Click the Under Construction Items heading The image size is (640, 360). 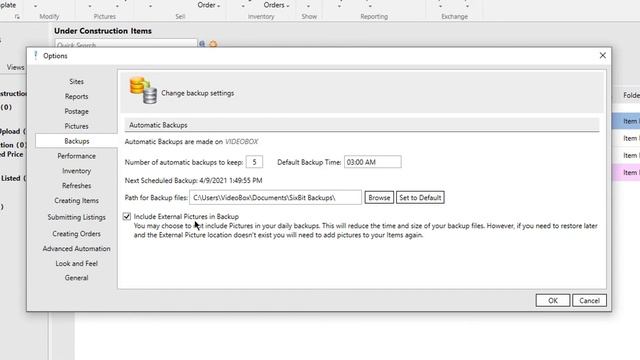(103, 31)
